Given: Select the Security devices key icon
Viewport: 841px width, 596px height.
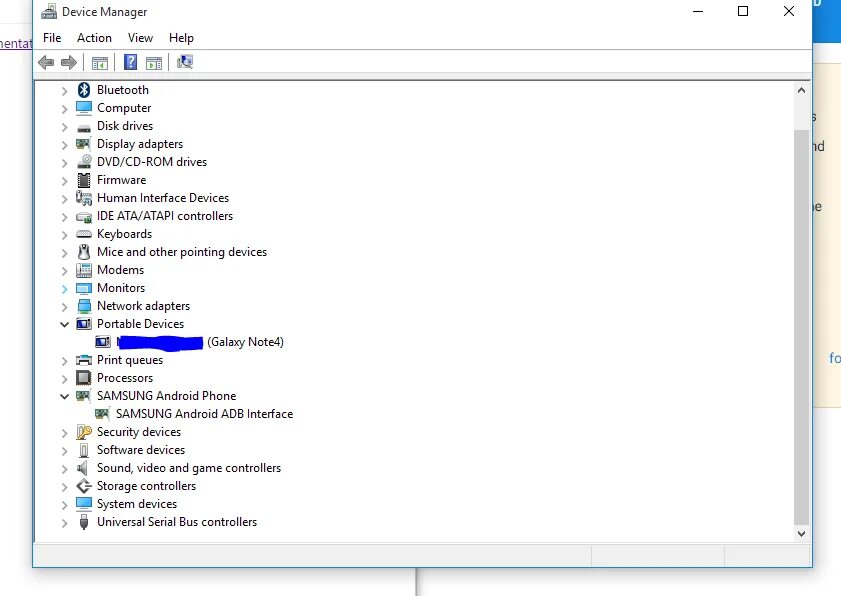Looking at the screenshot, I should pos(84,432).
